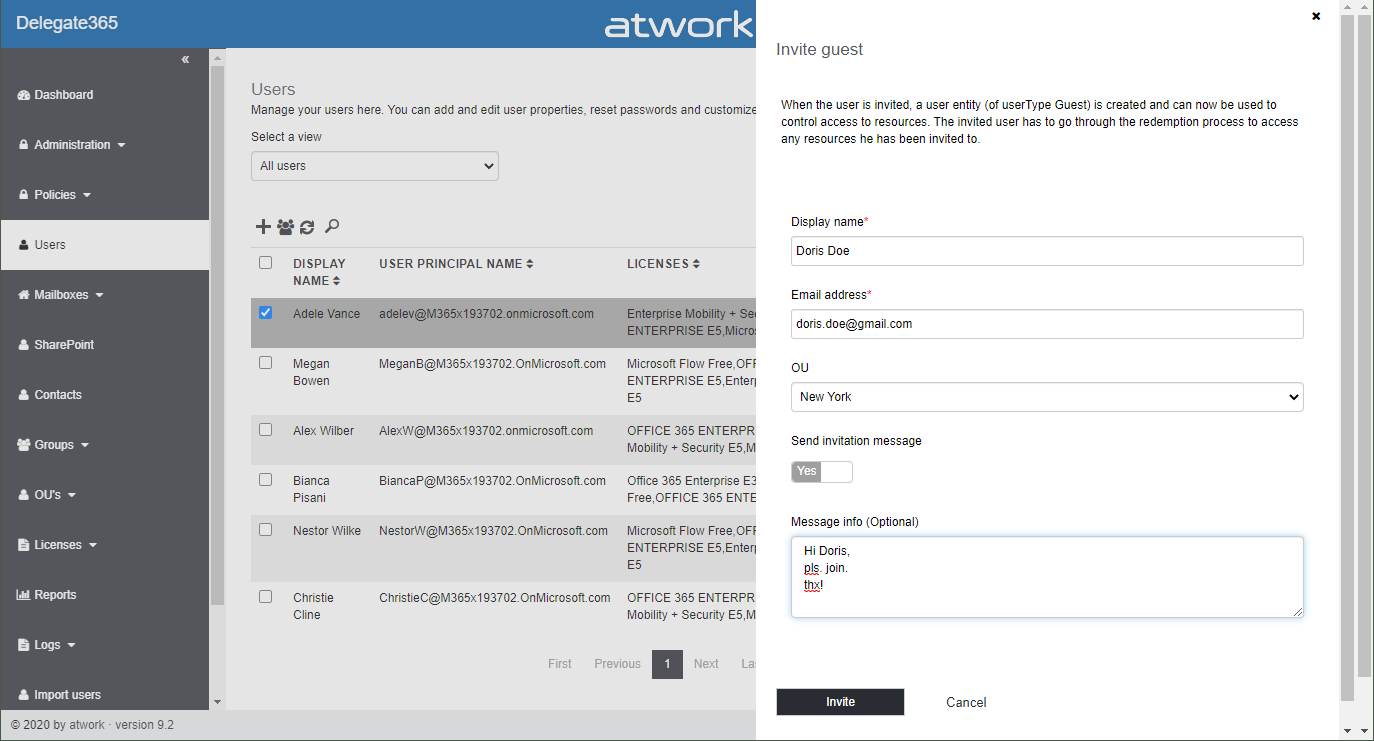
Task: Click the sidebar vertical scrollbar
Action: pos(217,335)
